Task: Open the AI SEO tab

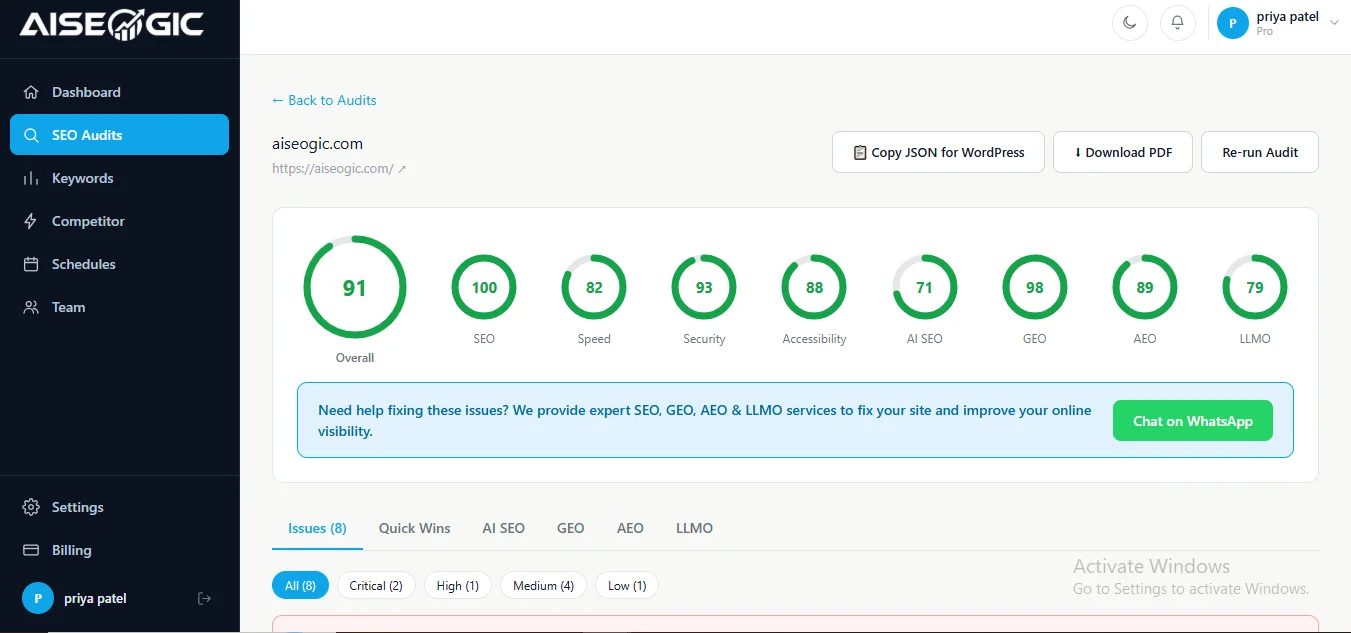Action: (x=504, y=528)
